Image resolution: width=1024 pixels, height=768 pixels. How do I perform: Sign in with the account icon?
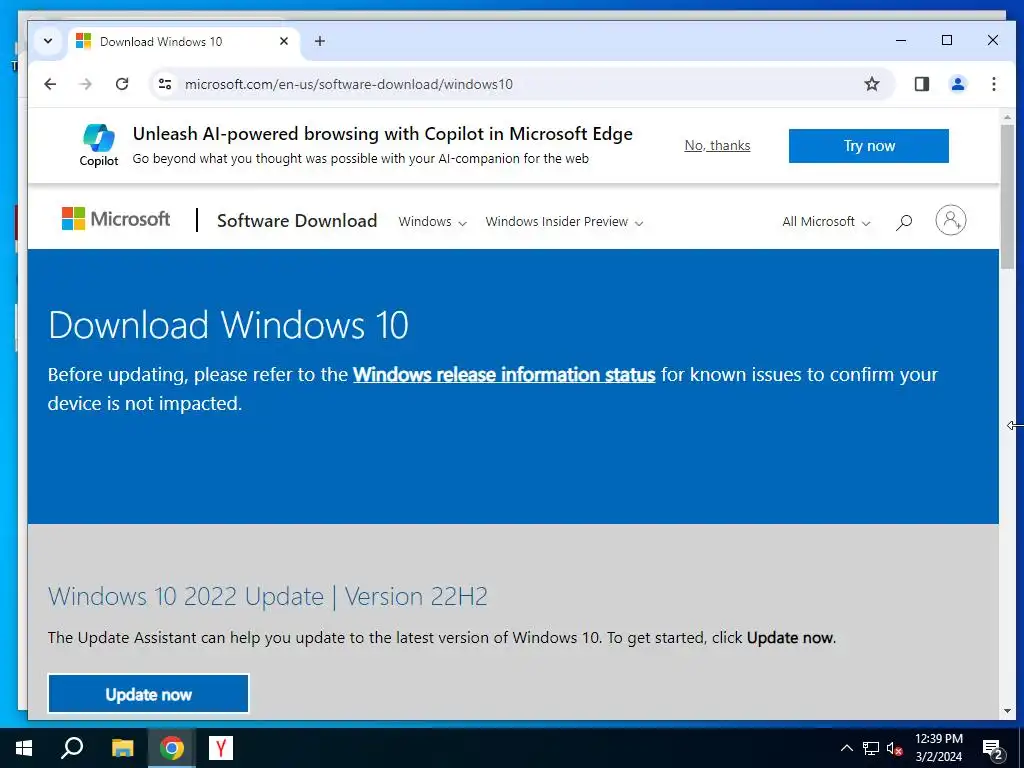tap(950, 220)
